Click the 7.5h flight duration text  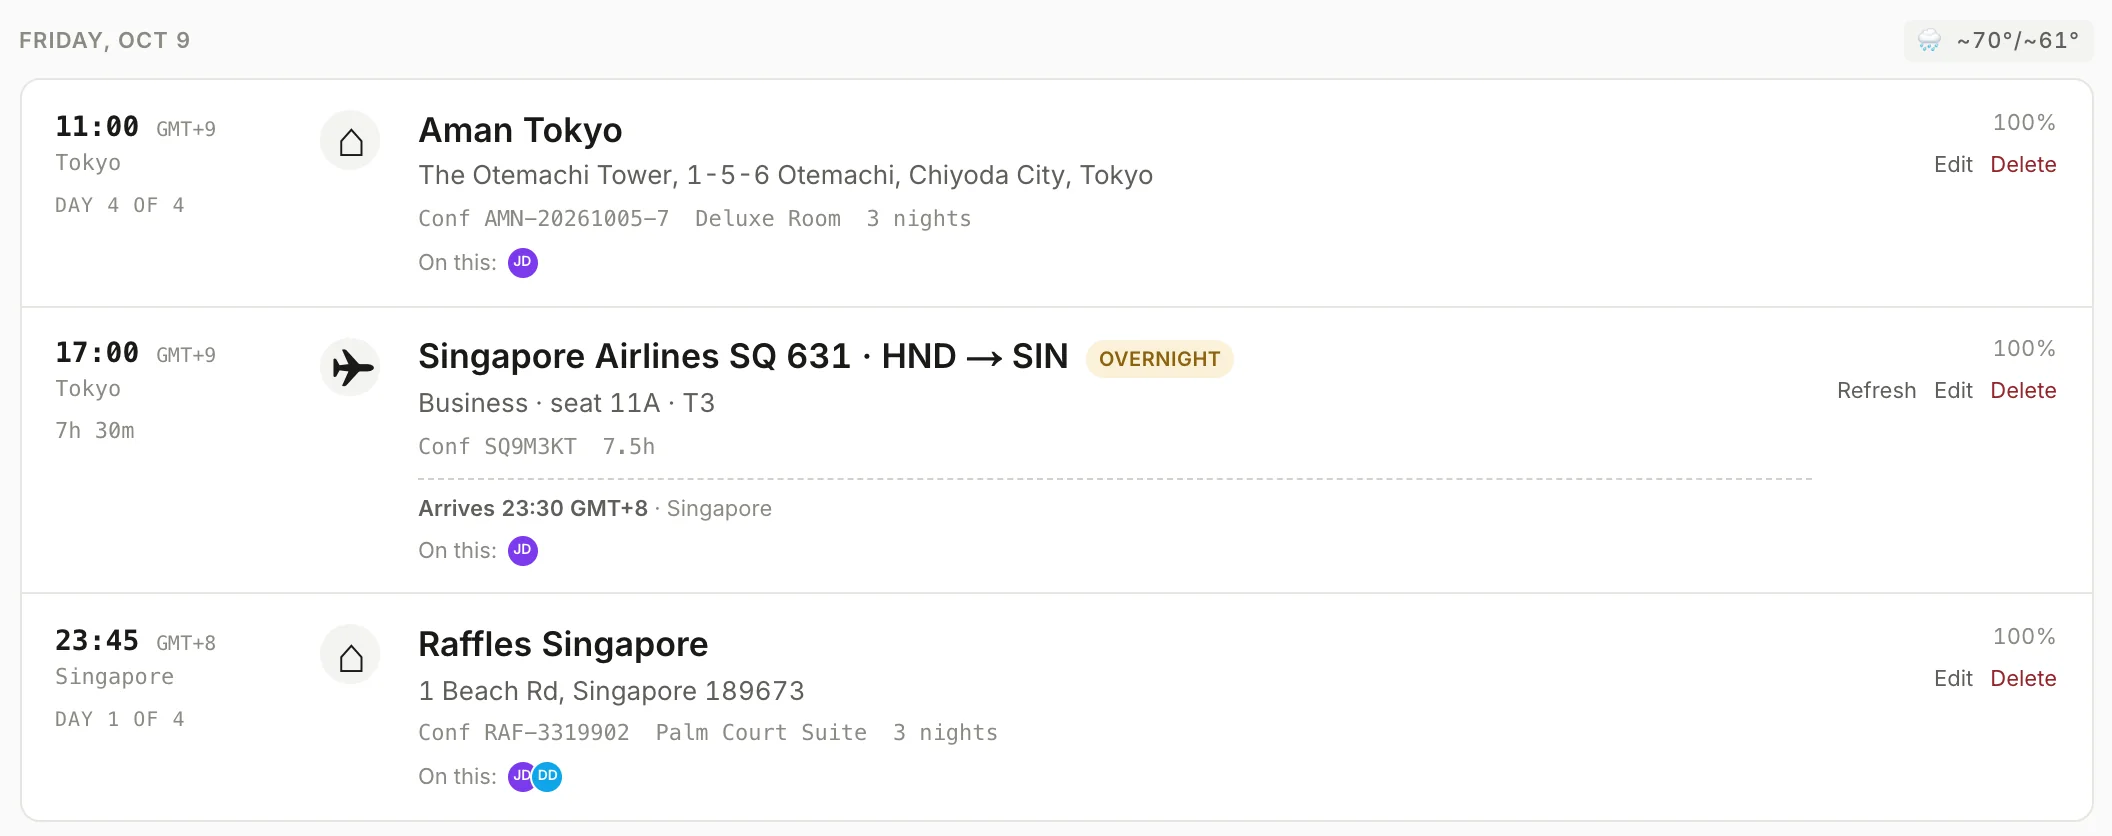628,447
